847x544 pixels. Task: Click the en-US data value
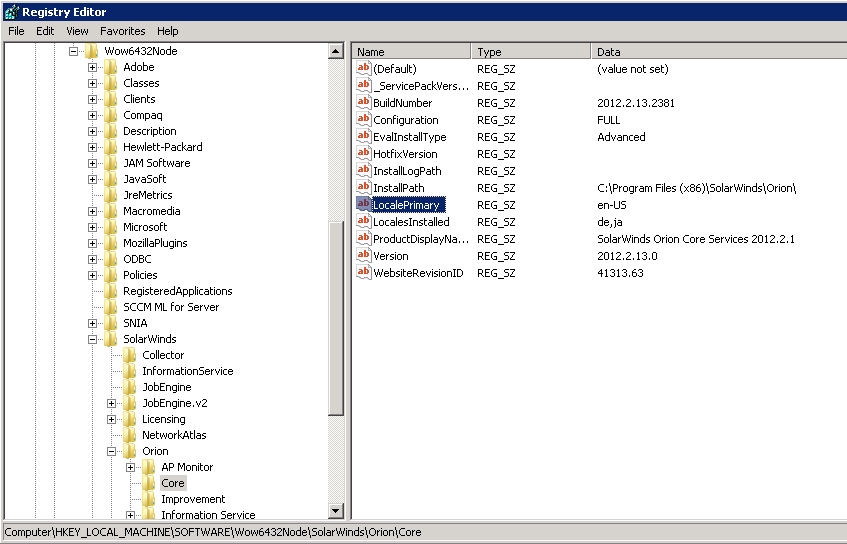pos(611,205)
